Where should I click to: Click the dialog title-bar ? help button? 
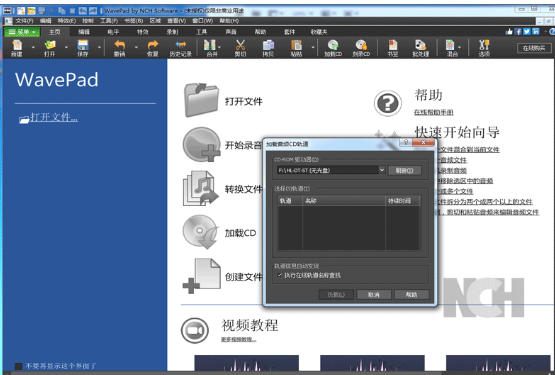(x=406, y=142)
